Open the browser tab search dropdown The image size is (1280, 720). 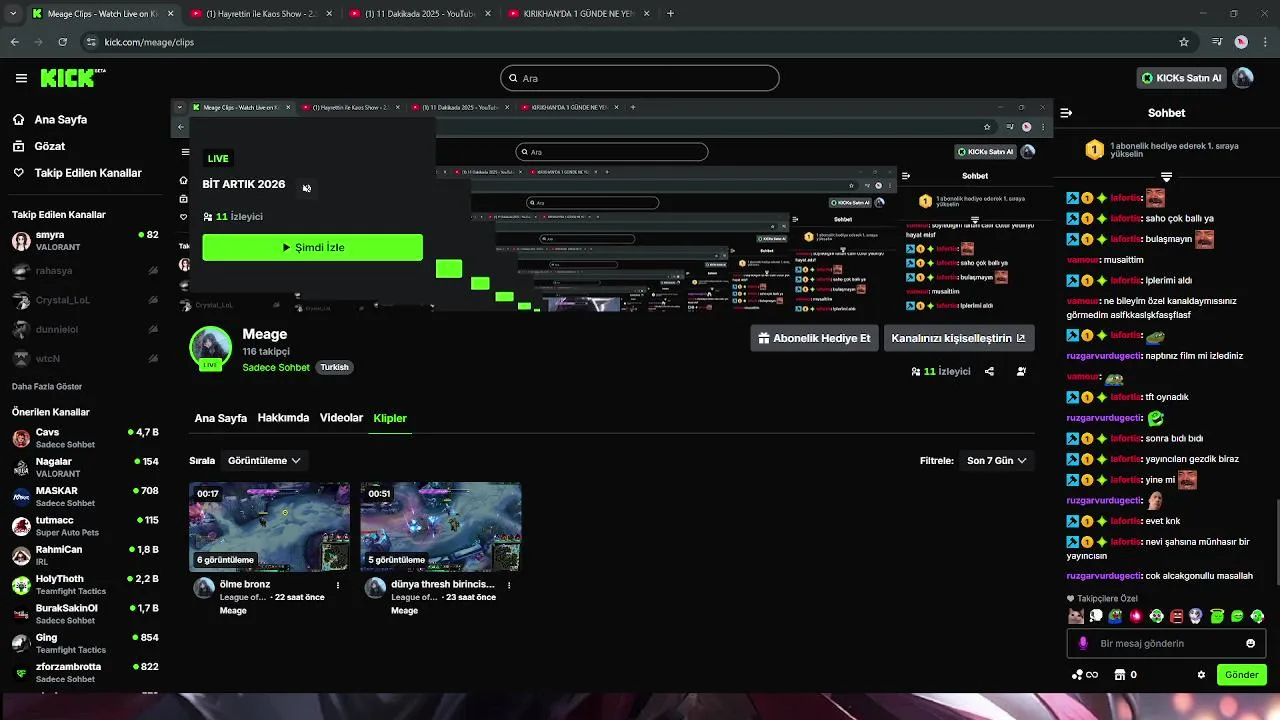click(12, 14)
